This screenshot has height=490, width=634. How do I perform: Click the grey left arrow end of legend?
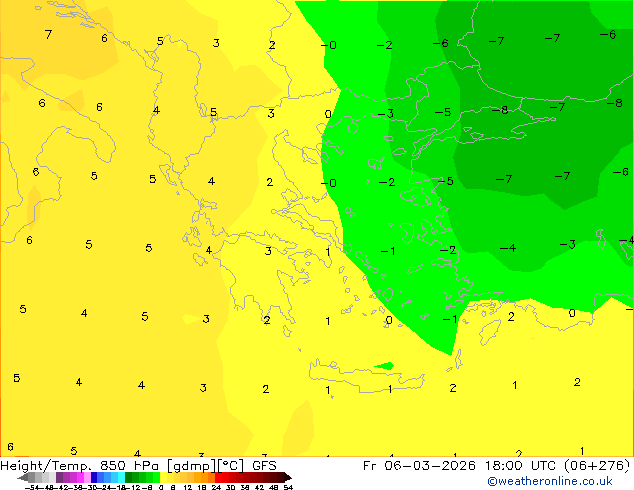coord(23,477)
